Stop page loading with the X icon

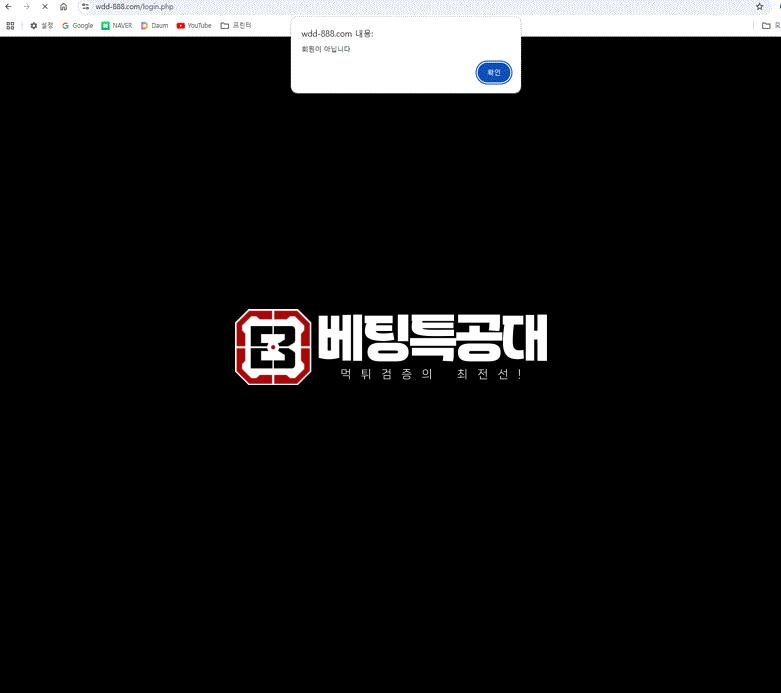point(45,6)
